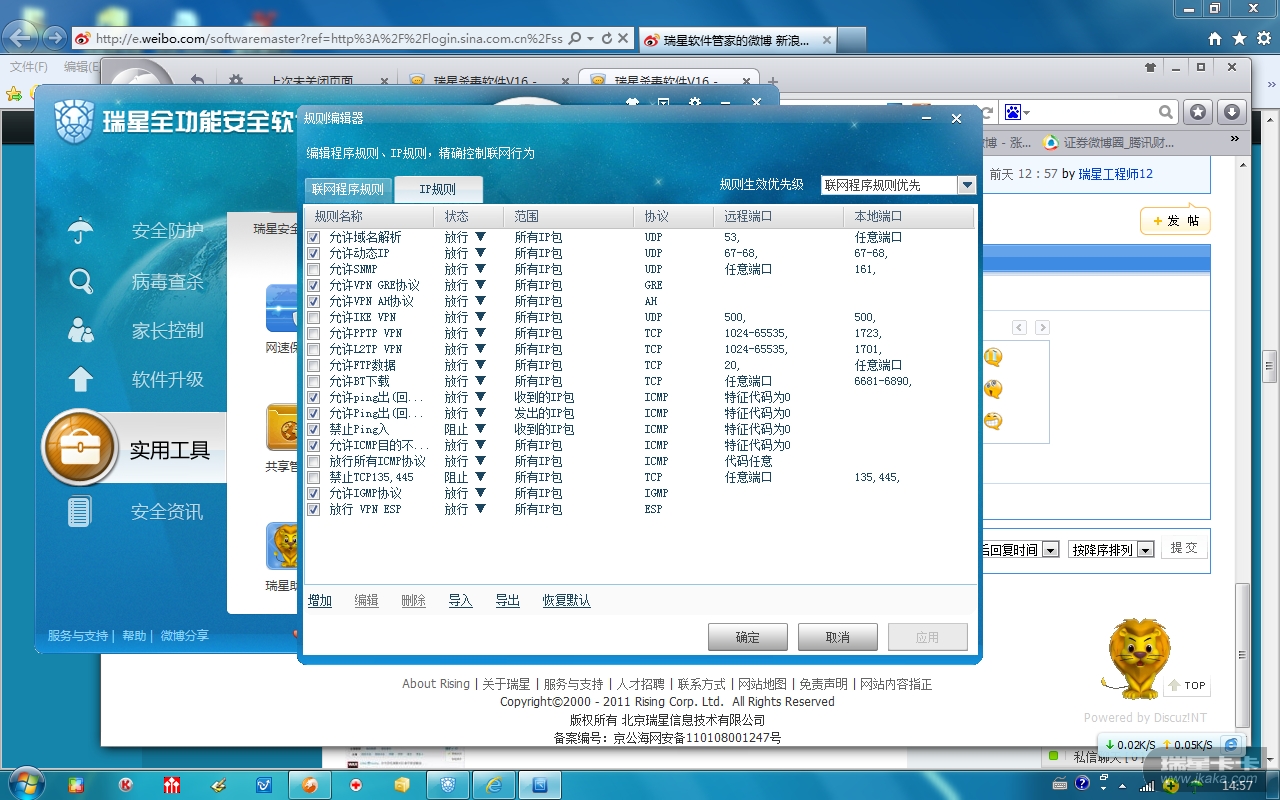Click the 提交 button on the forum page

click(1184, 549)
